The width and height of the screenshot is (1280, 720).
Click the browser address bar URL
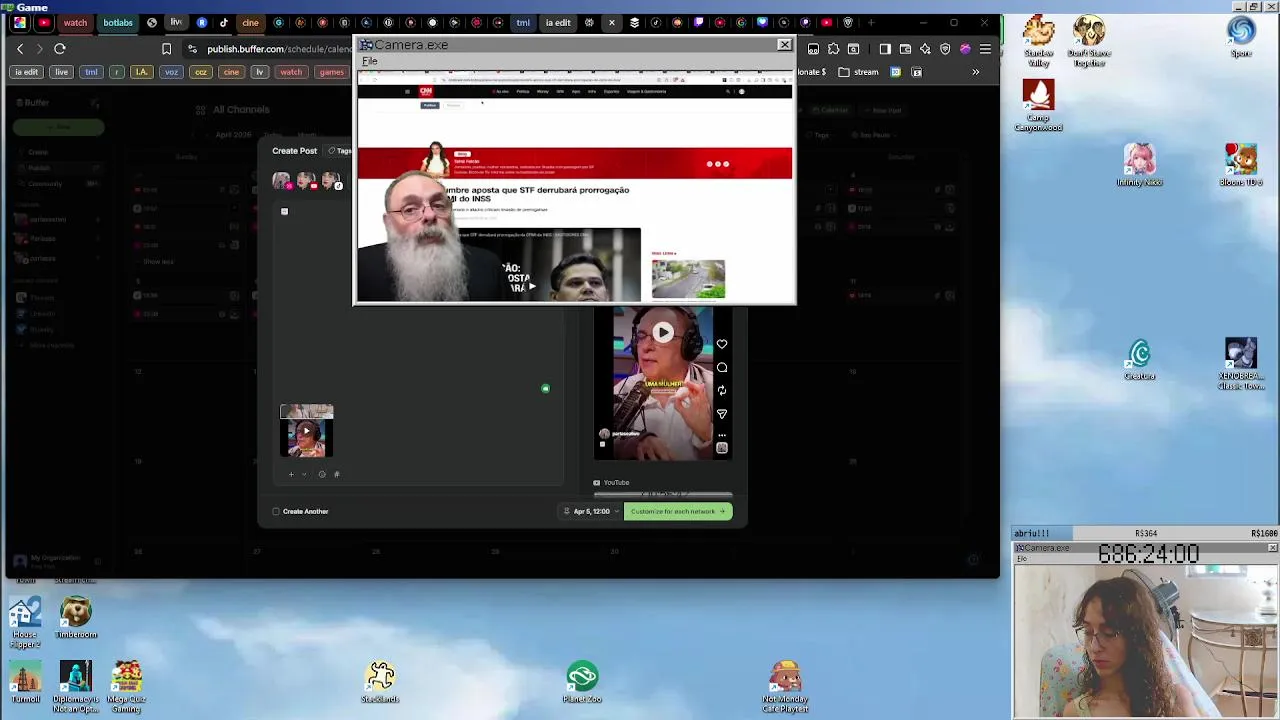coord(279,49)
